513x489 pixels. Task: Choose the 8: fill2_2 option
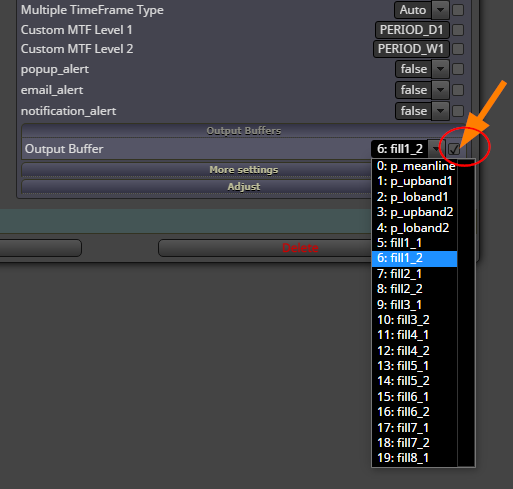coord(414,289)
